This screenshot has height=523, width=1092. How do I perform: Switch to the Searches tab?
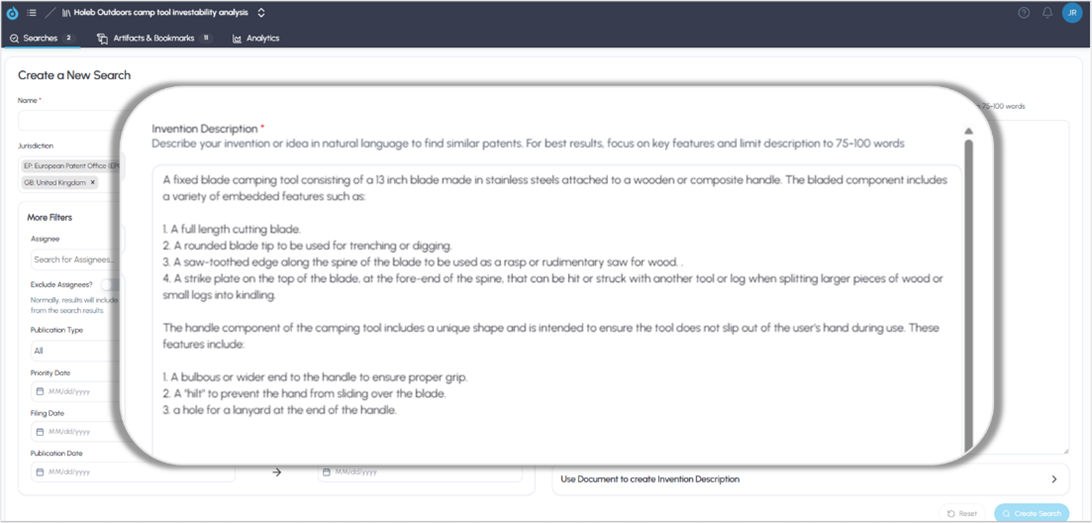coord(42,38)
